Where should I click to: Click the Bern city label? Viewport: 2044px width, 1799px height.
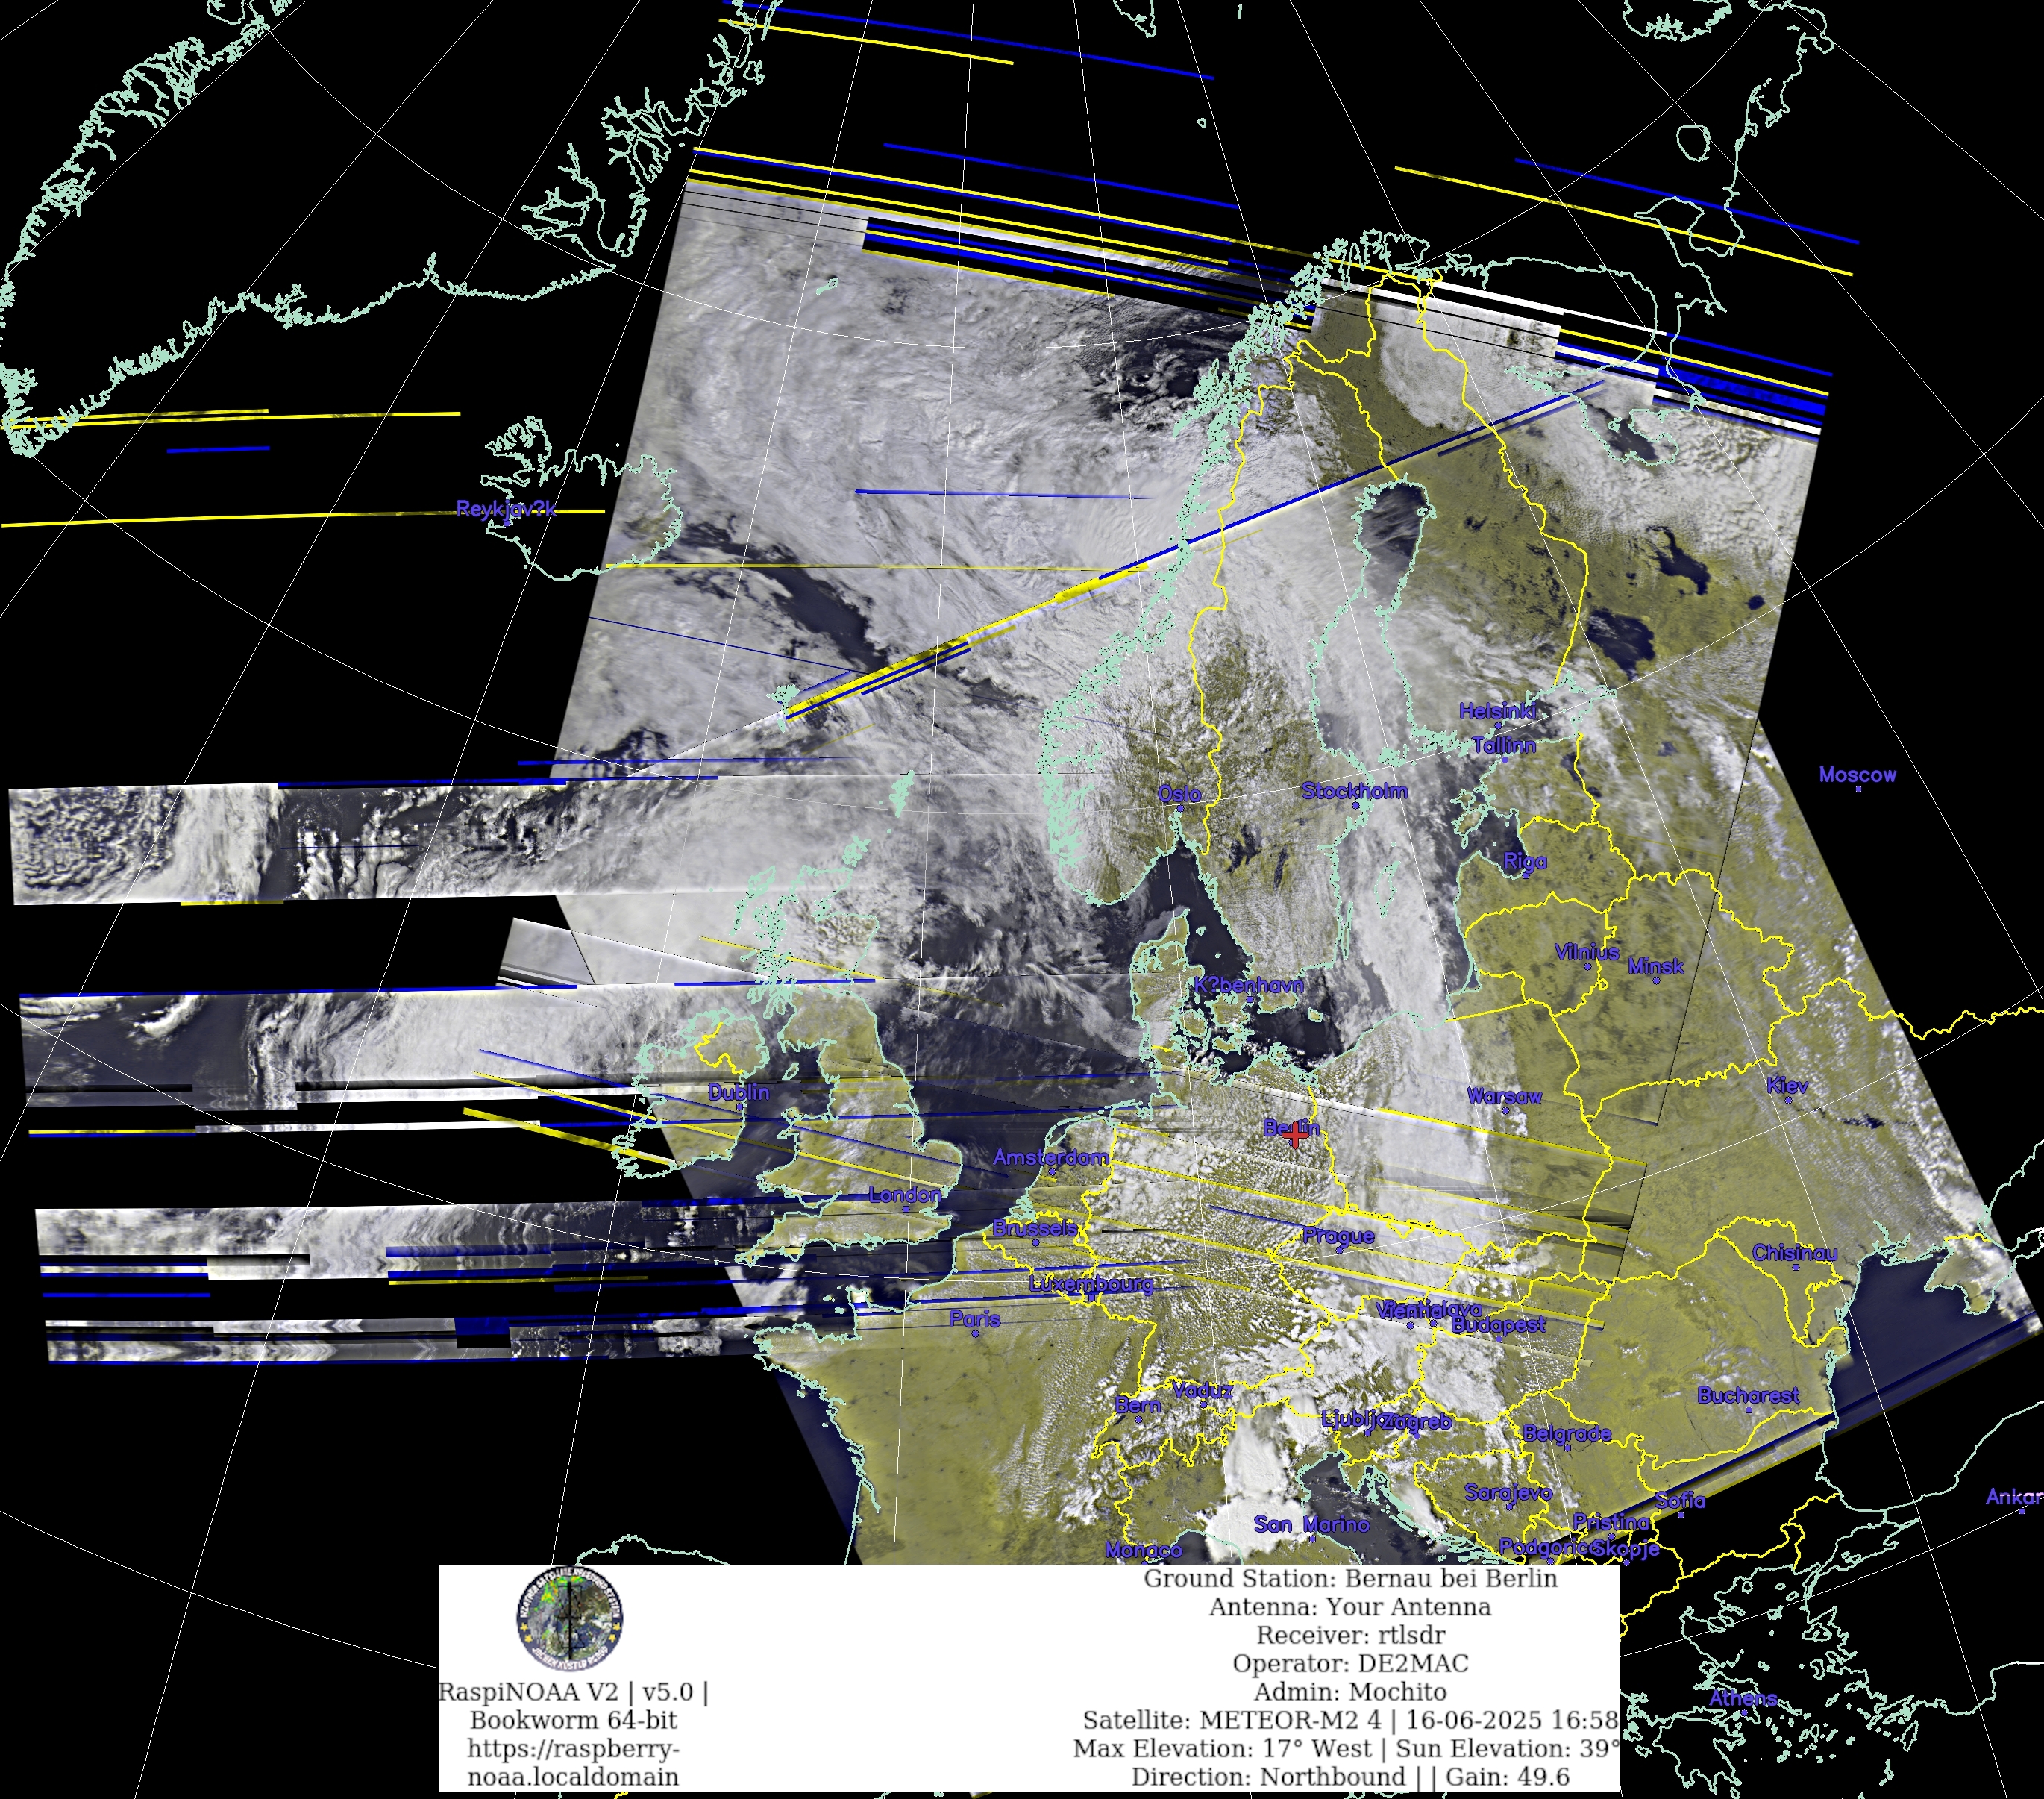(1138, 1405)
